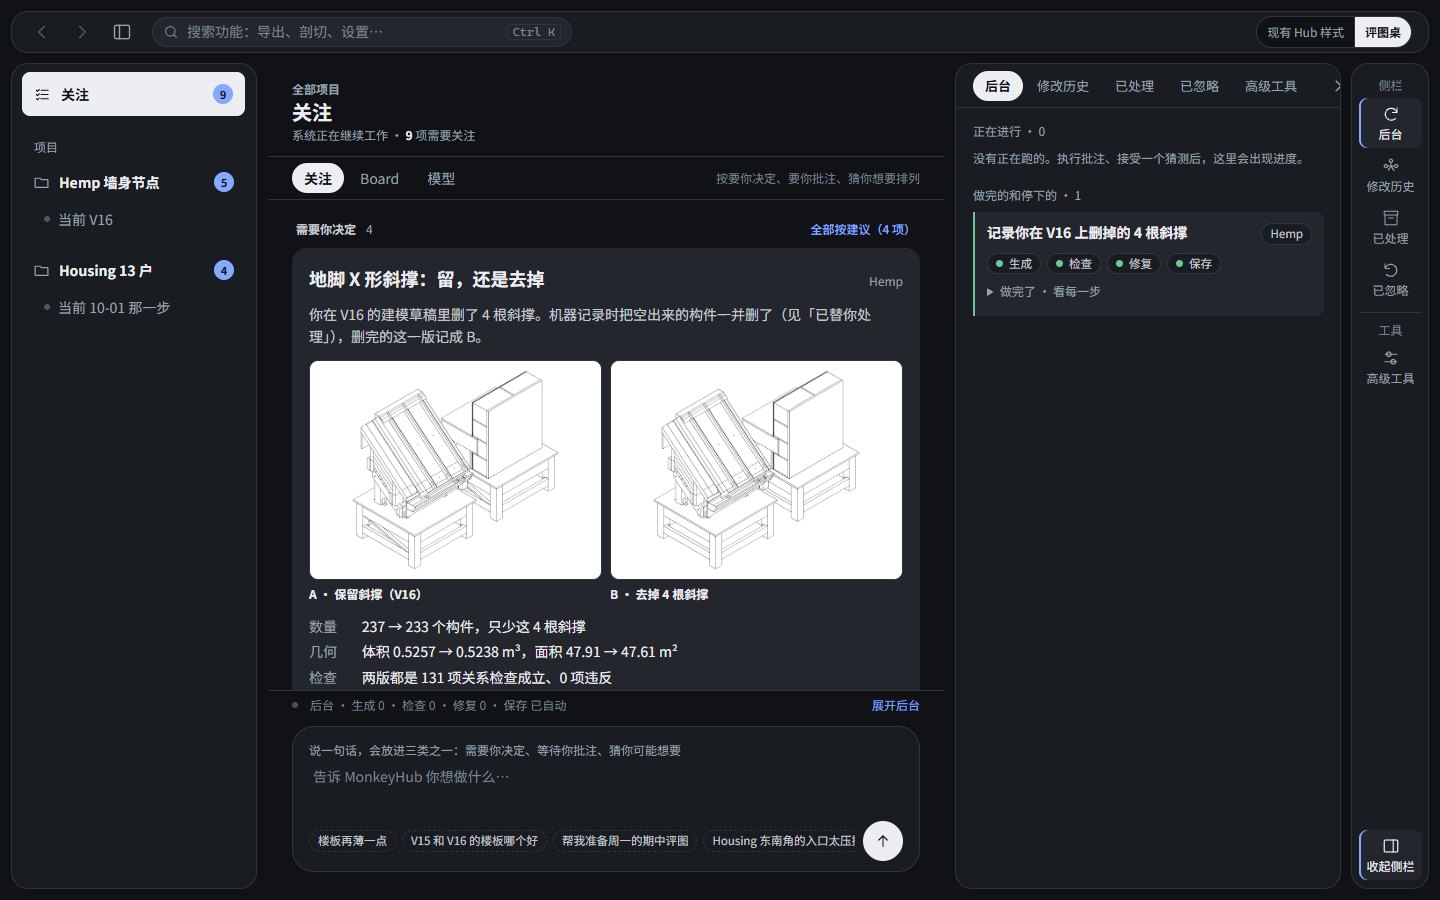The width and height of the screenshot is (1440, 900).
Task: Switch to the Board tab
Action: 379,178
